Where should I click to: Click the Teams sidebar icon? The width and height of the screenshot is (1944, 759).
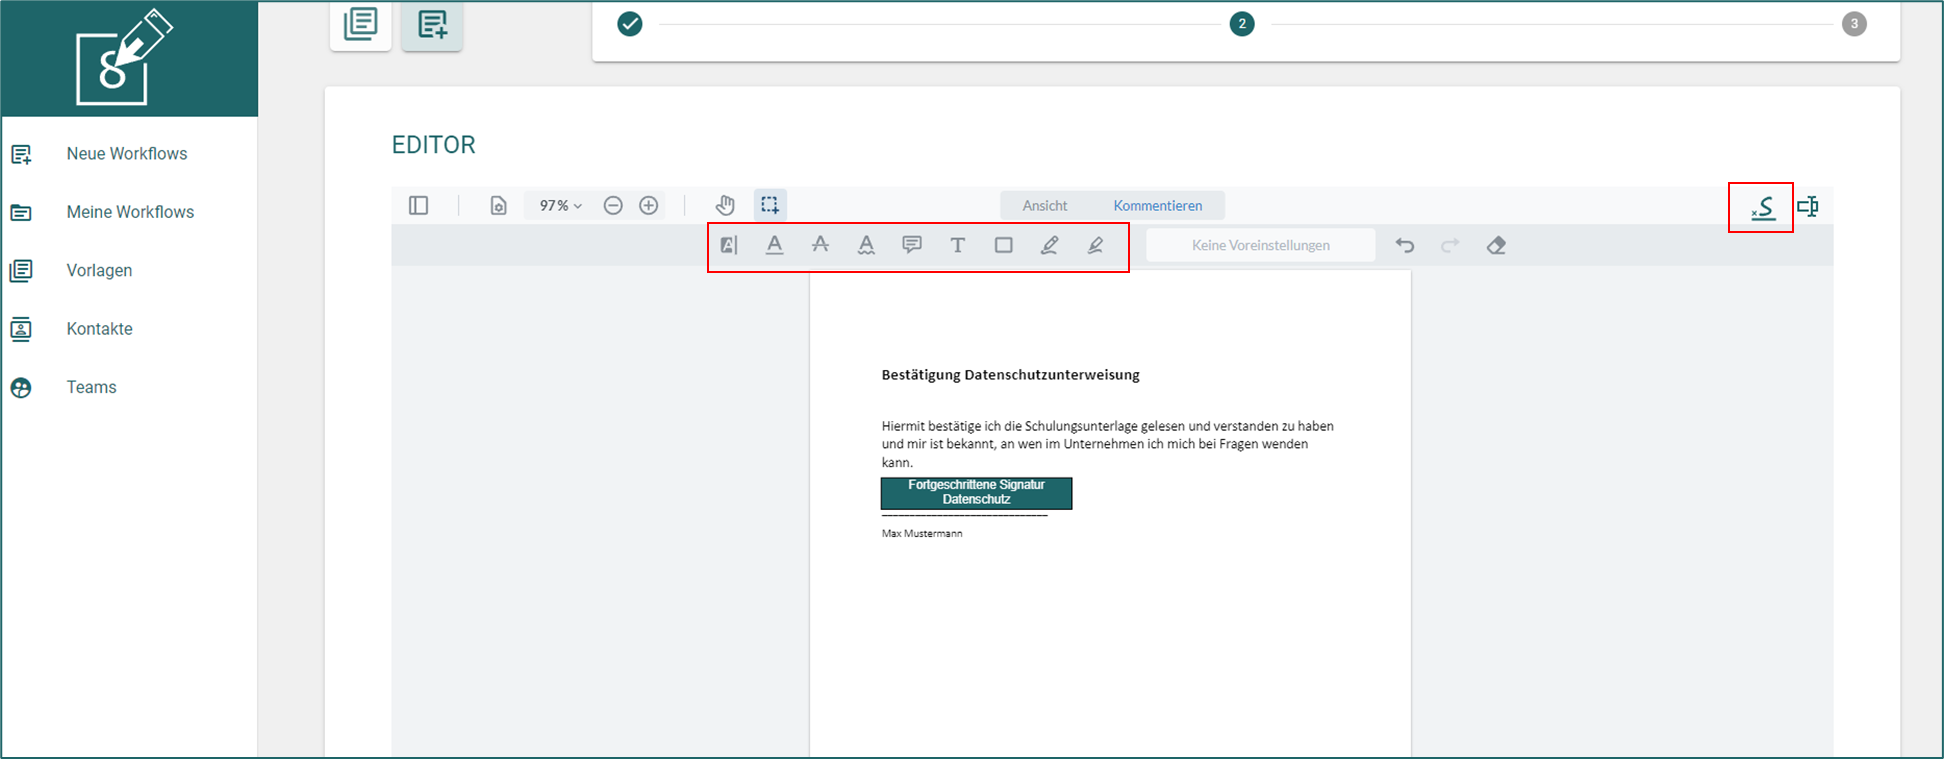point(21,388)
